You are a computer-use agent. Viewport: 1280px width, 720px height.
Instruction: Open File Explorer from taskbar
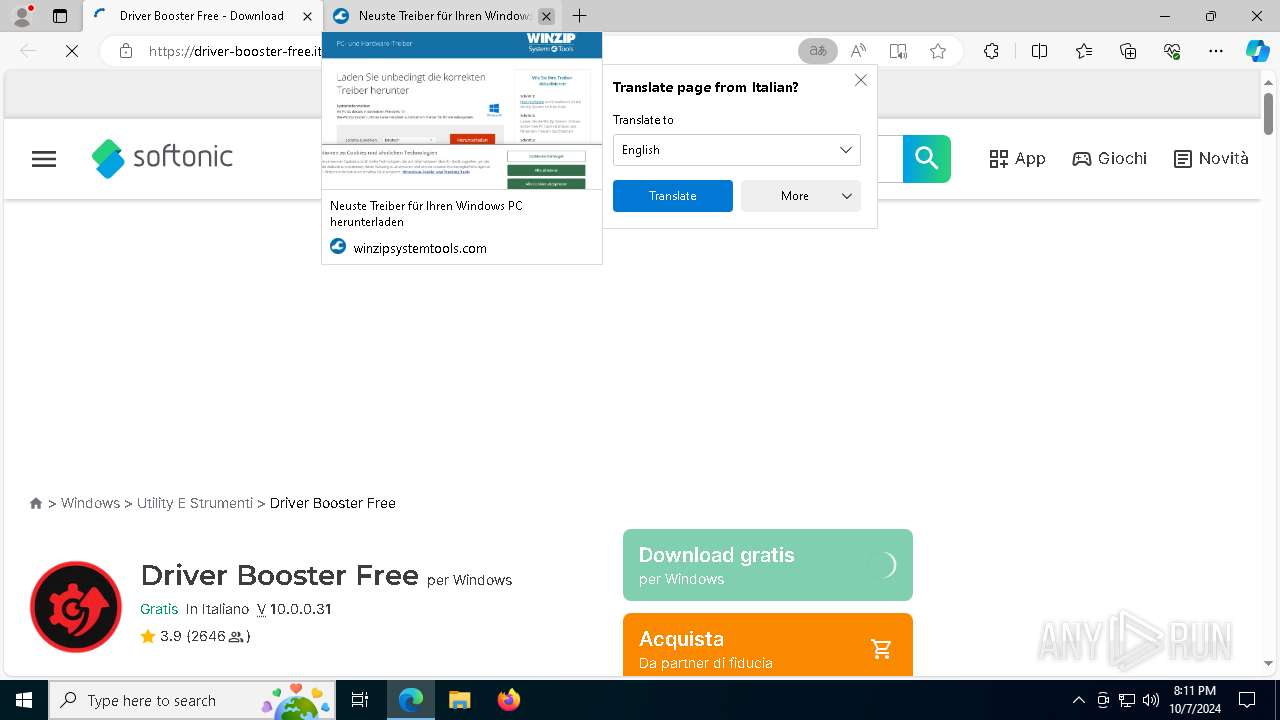click(x=459, y=700)
